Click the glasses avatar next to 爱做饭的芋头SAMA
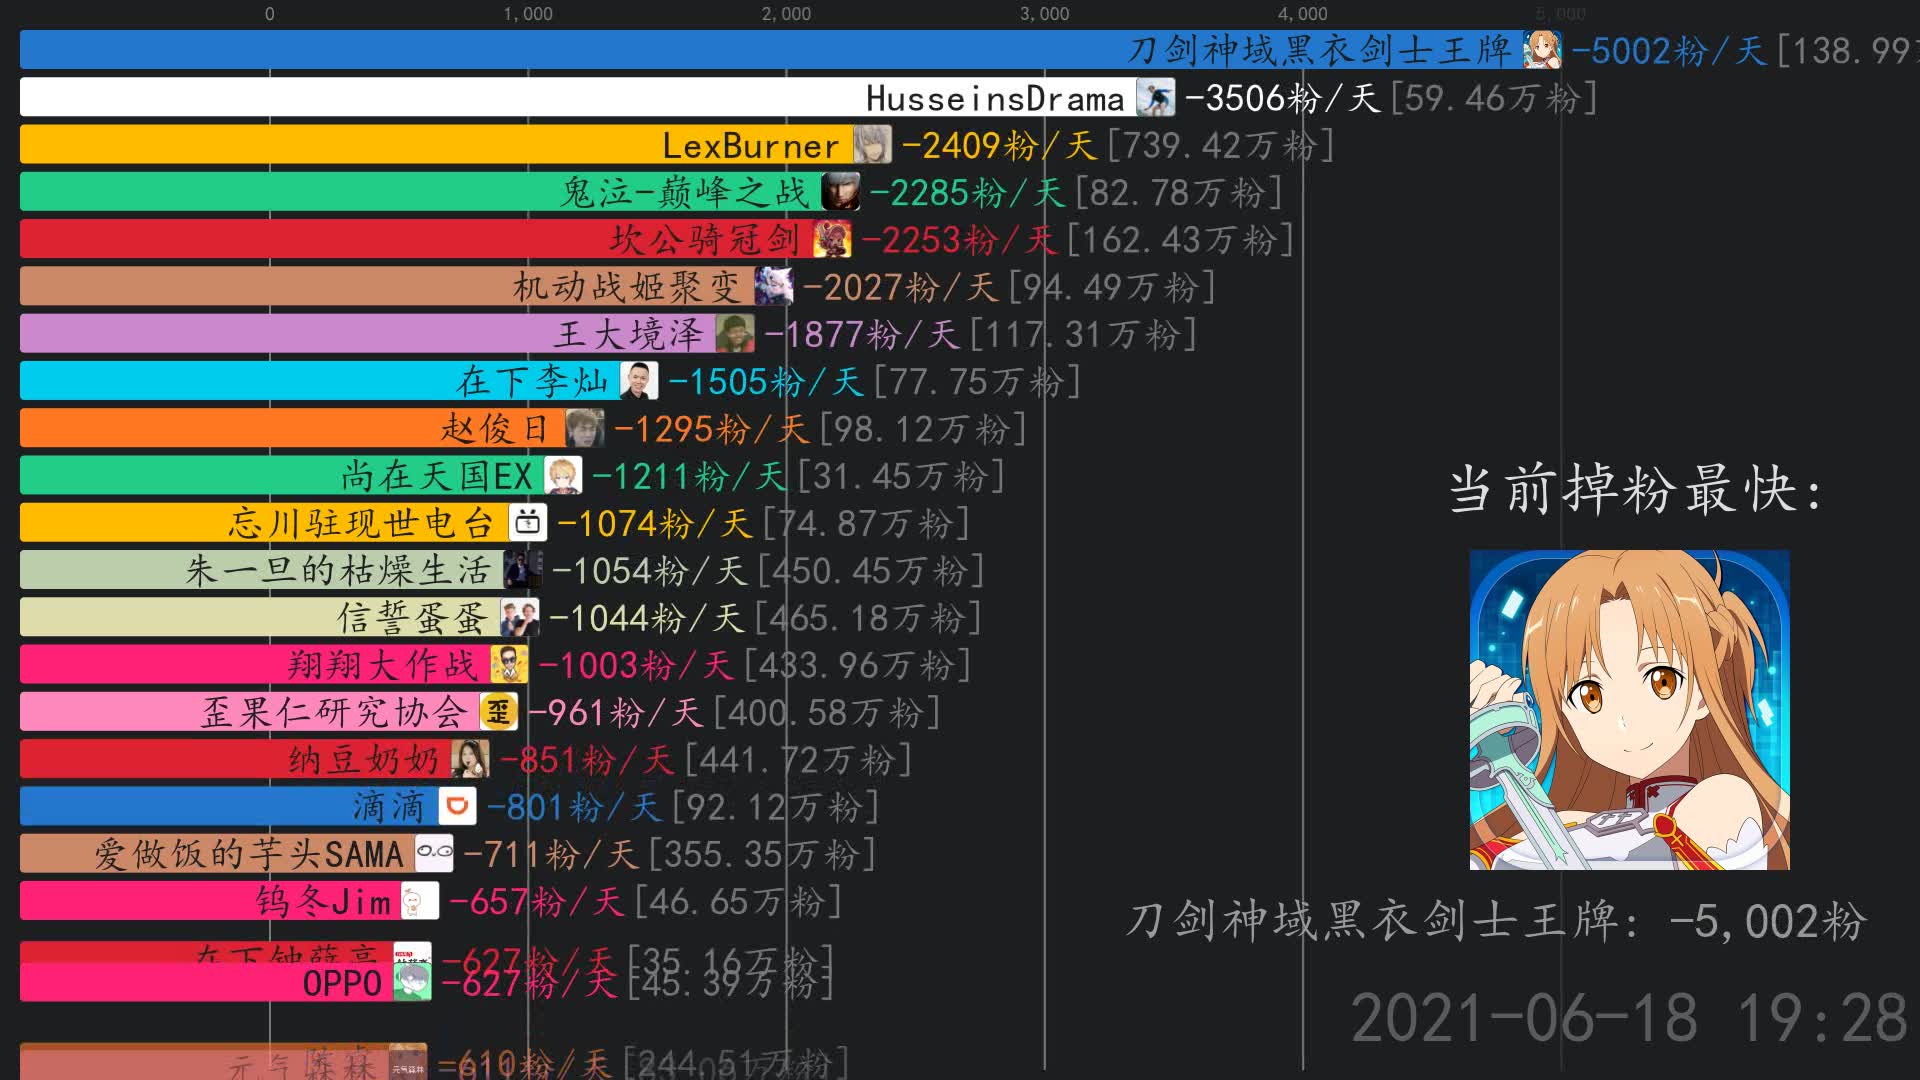Image resolution: width=1920 pixels, height=1080 pixels. pyautogui.click(x=434, y=852)
